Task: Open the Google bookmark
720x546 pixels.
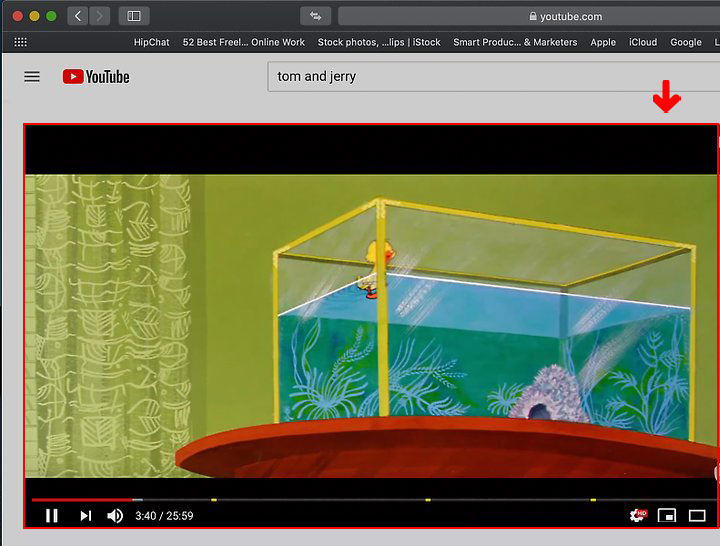Action: point(686,42)
